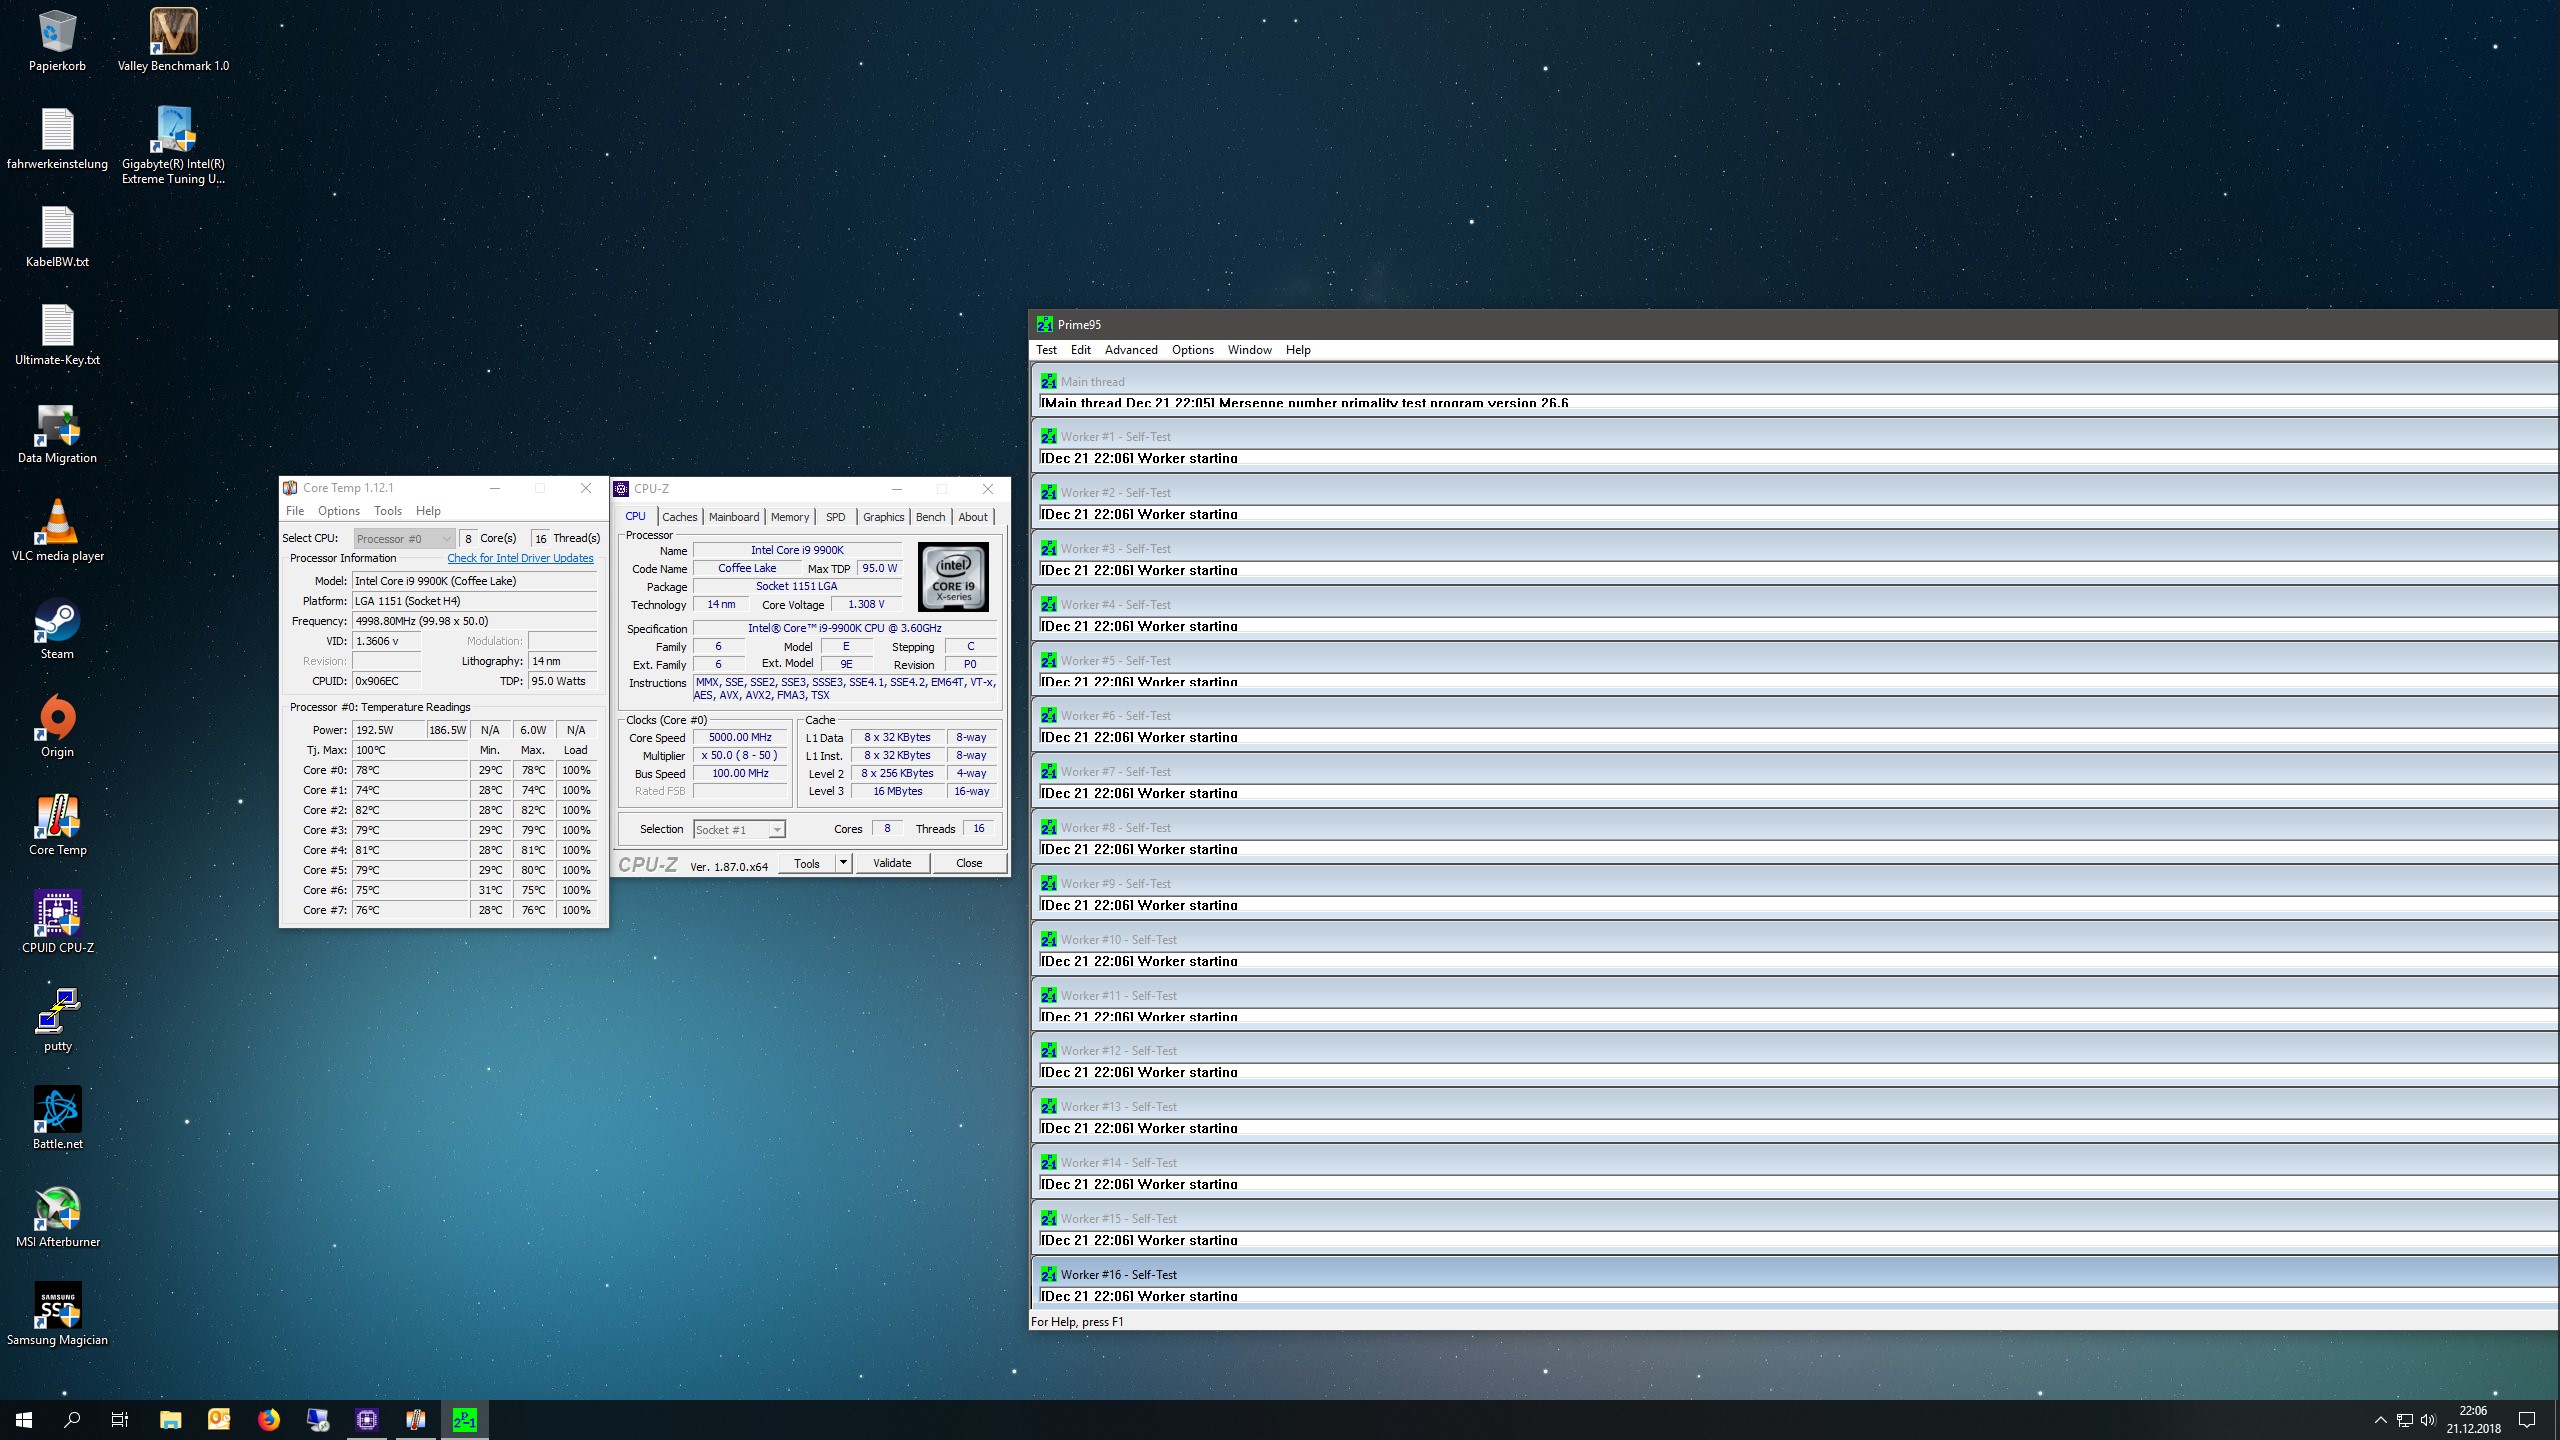
Task: Click the Prime95 taskbar icon
Action: click(x=464, y=1419)
